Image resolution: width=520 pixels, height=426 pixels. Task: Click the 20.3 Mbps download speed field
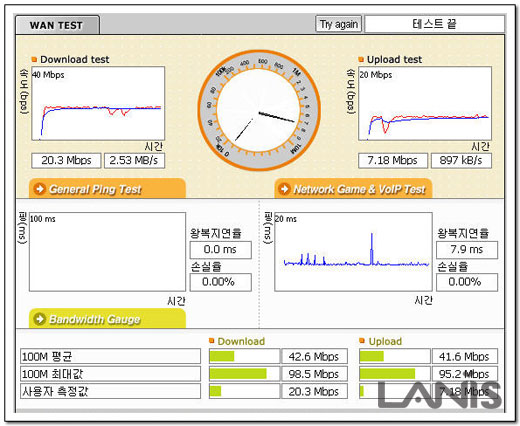pyautogui.click(x=66, y=161)
